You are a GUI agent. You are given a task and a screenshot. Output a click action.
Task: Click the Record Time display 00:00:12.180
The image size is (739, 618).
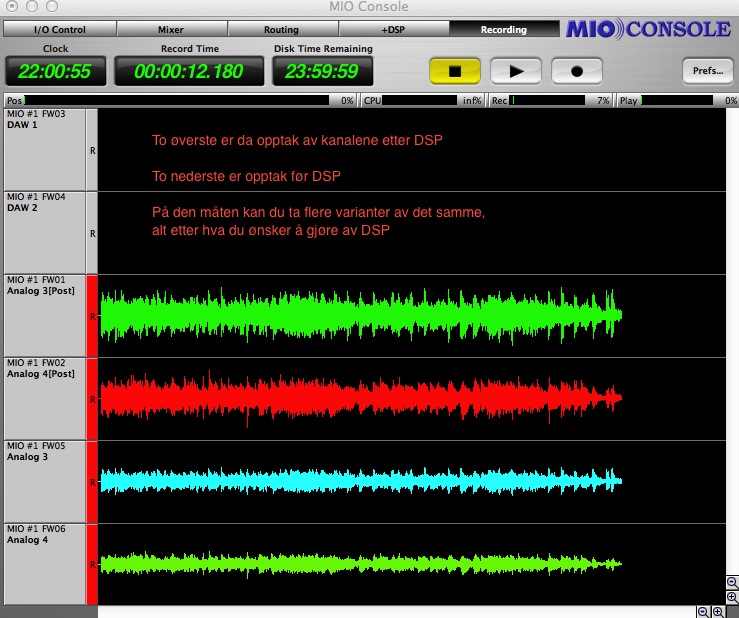click(x=189, y=71)
